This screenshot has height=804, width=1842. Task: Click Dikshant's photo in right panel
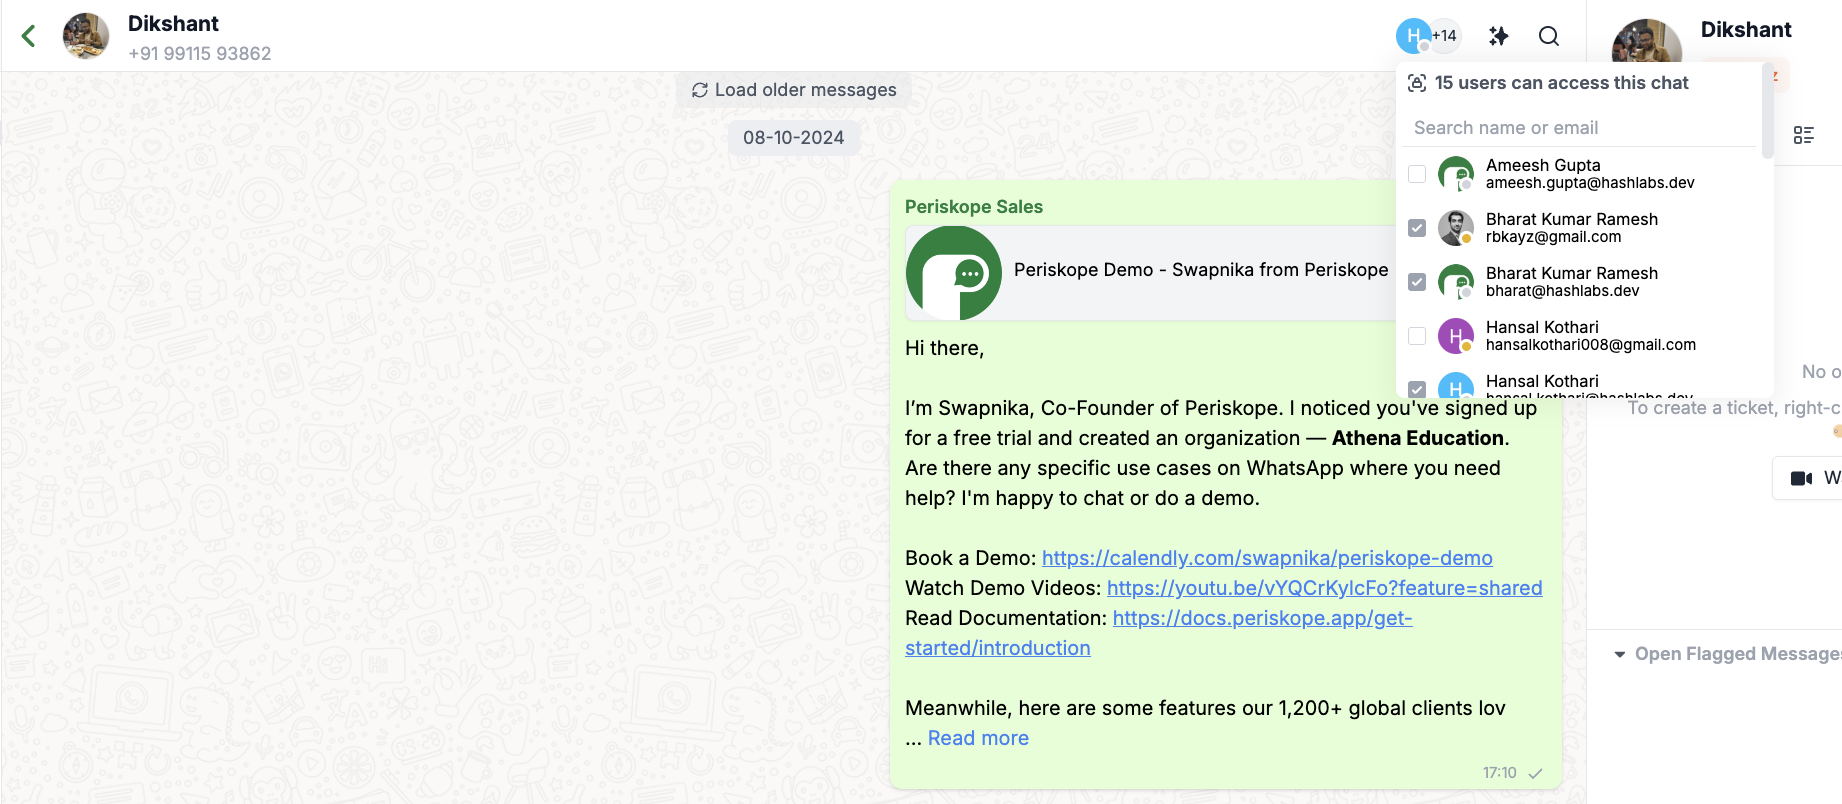[x=1647, y=42]
